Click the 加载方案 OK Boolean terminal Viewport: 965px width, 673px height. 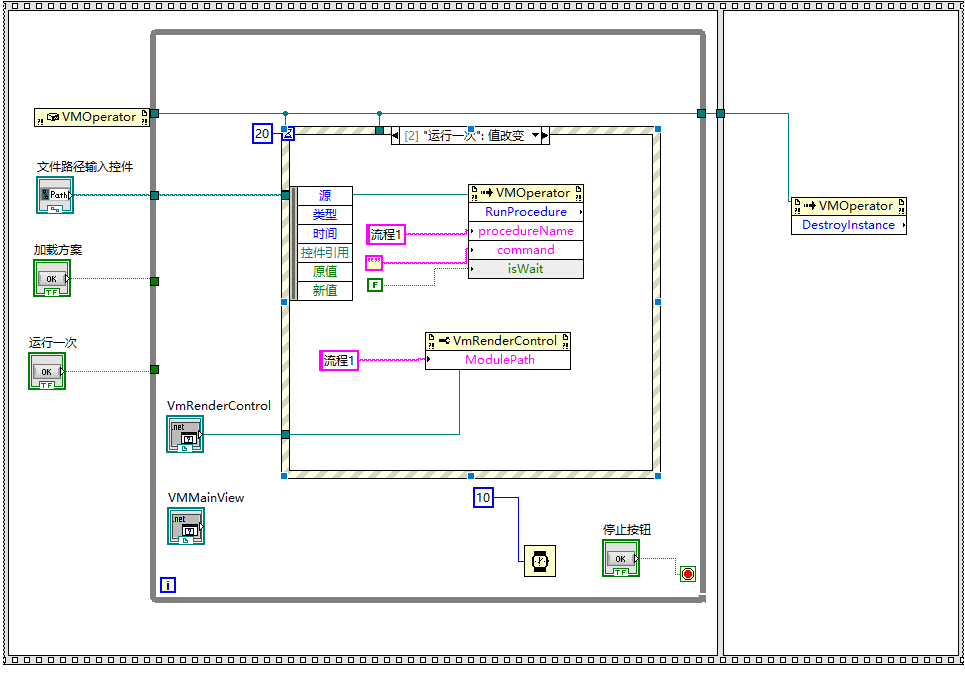pos(52,278)
